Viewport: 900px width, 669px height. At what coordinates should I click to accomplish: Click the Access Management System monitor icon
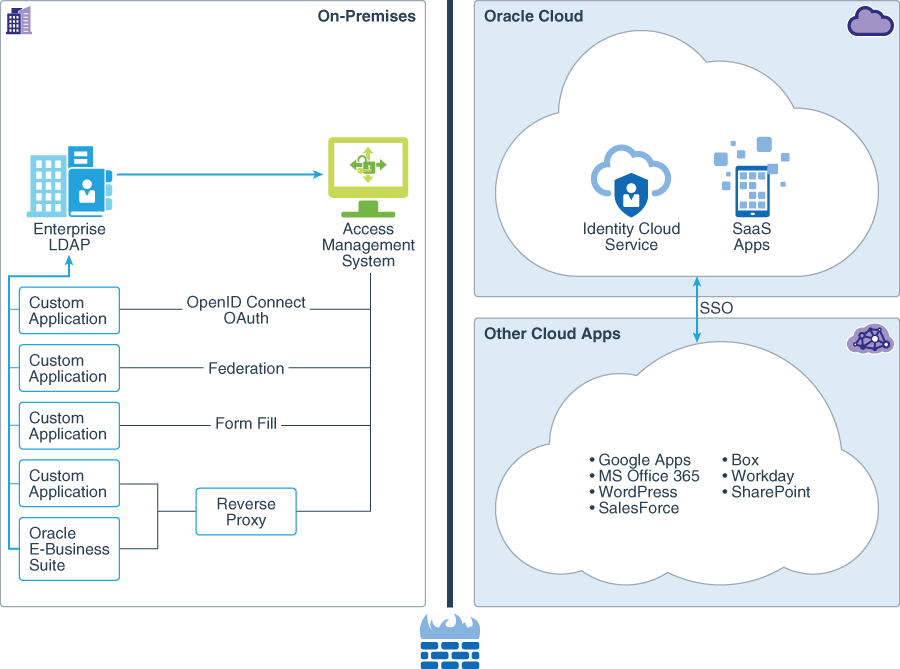368,172
